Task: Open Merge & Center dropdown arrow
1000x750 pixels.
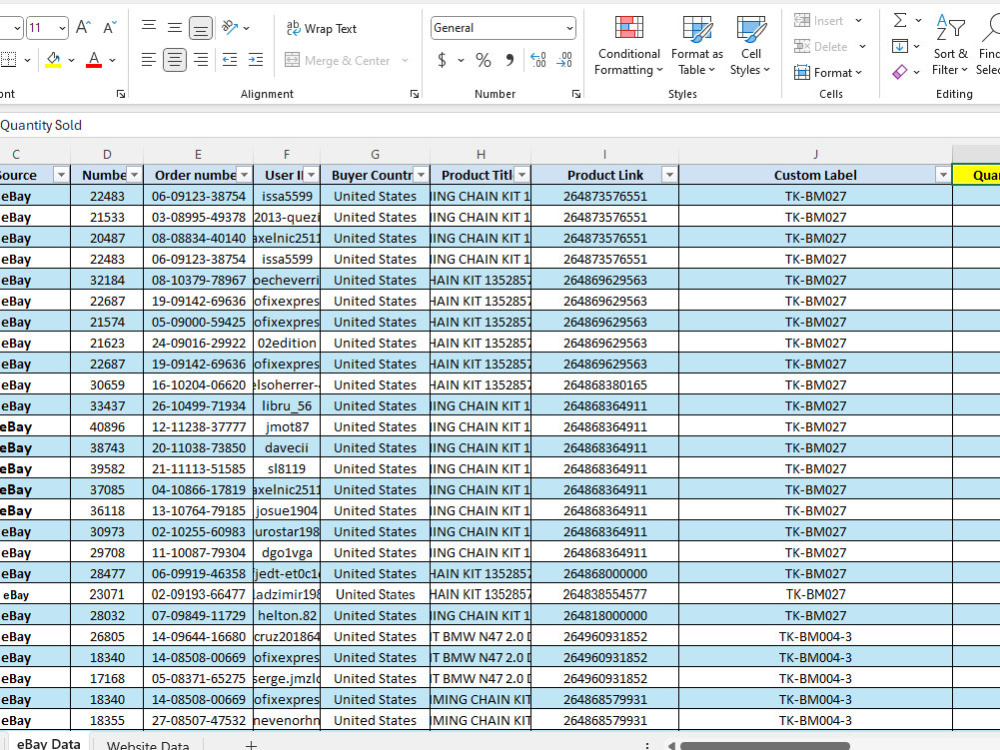Action: tap(405, 61)
